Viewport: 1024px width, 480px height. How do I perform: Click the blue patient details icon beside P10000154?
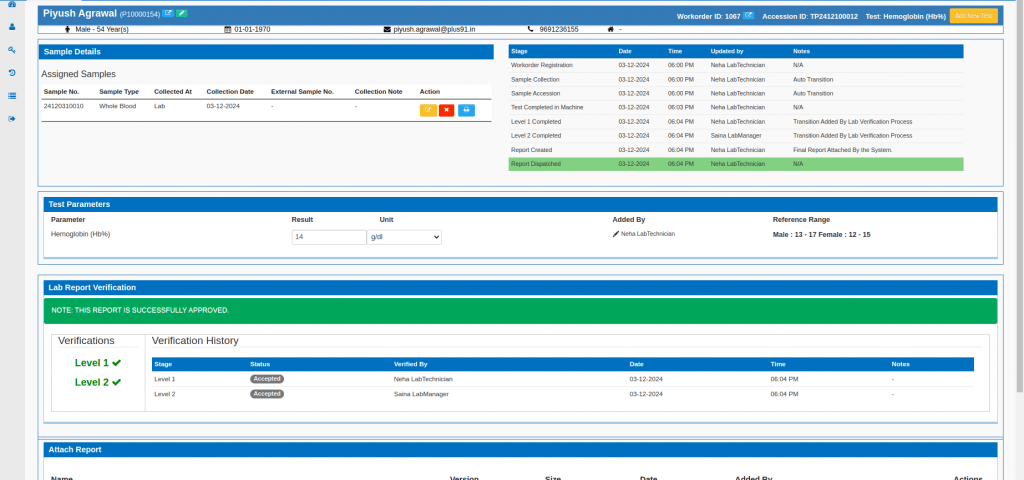point(168,14)
